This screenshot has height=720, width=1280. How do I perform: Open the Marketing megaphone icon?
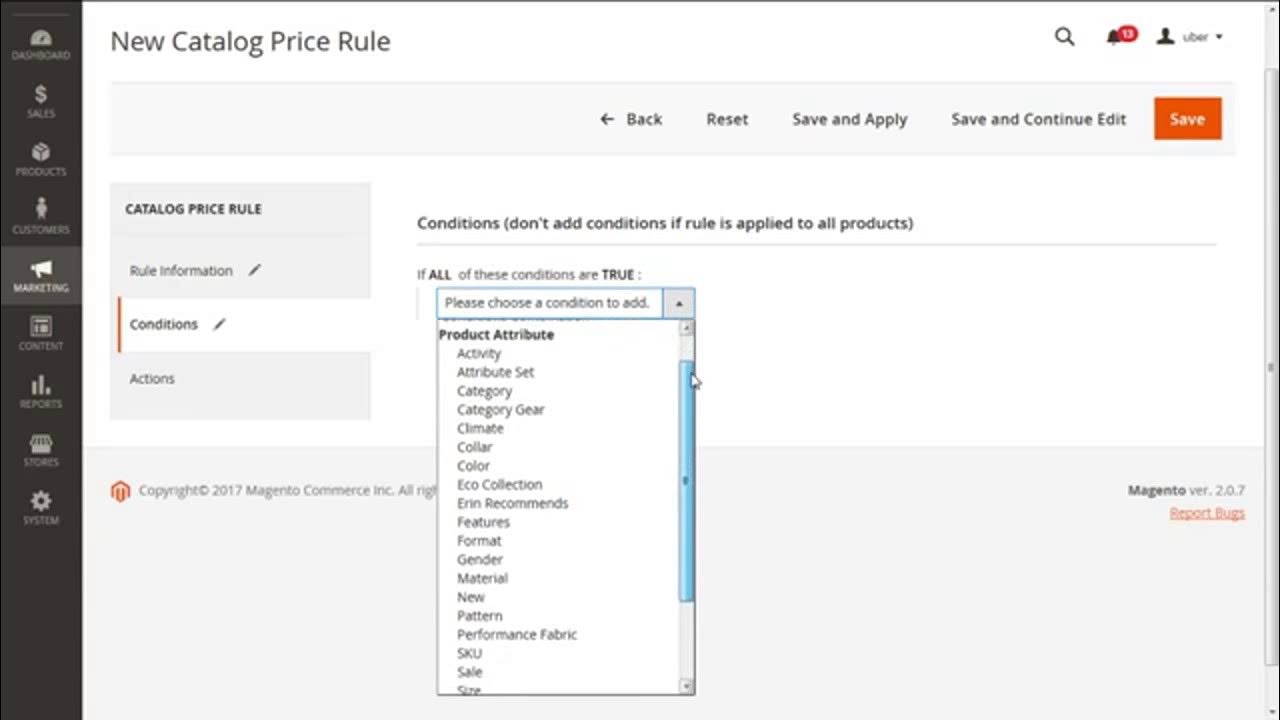click(x=41, y=268)
